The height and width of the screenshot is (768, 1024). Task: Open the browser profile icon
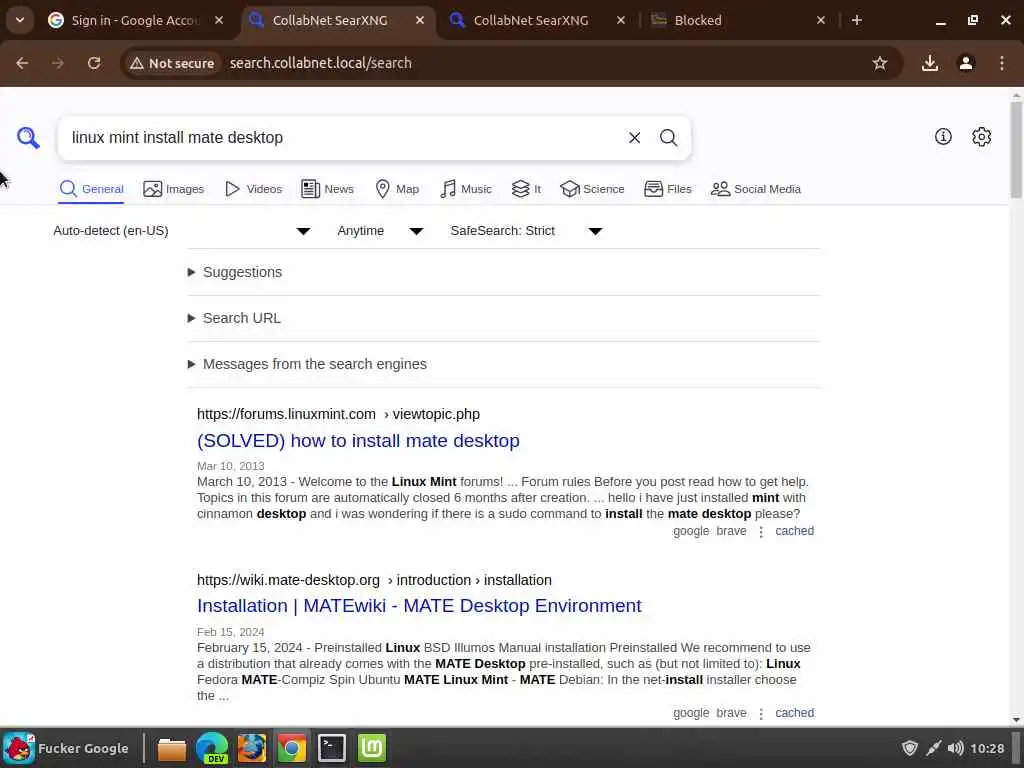(x=966, y=63)
